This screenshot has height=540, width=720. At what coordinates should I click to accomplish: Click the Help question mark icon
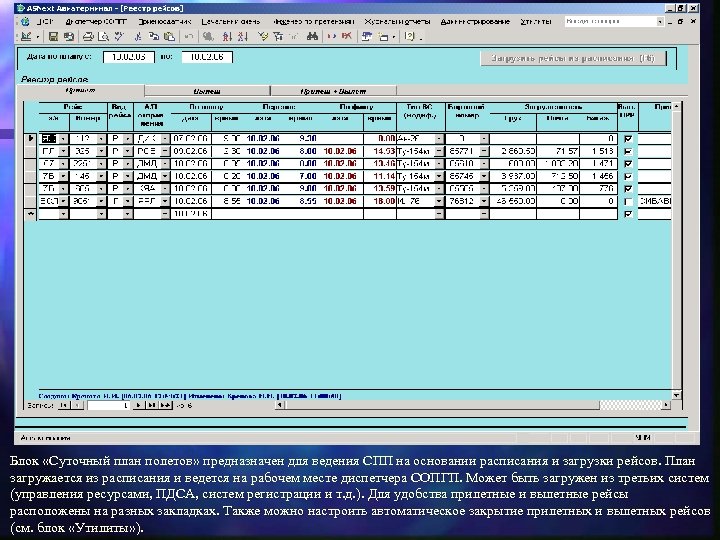coord(410,36)
